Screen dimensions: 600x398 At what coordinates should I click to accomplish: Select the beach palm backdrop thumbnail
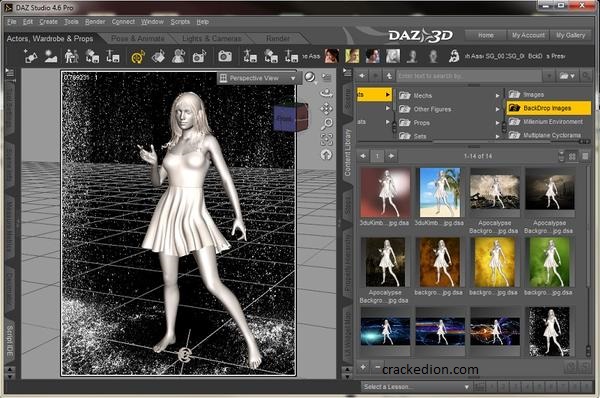[x=439, y=192]
